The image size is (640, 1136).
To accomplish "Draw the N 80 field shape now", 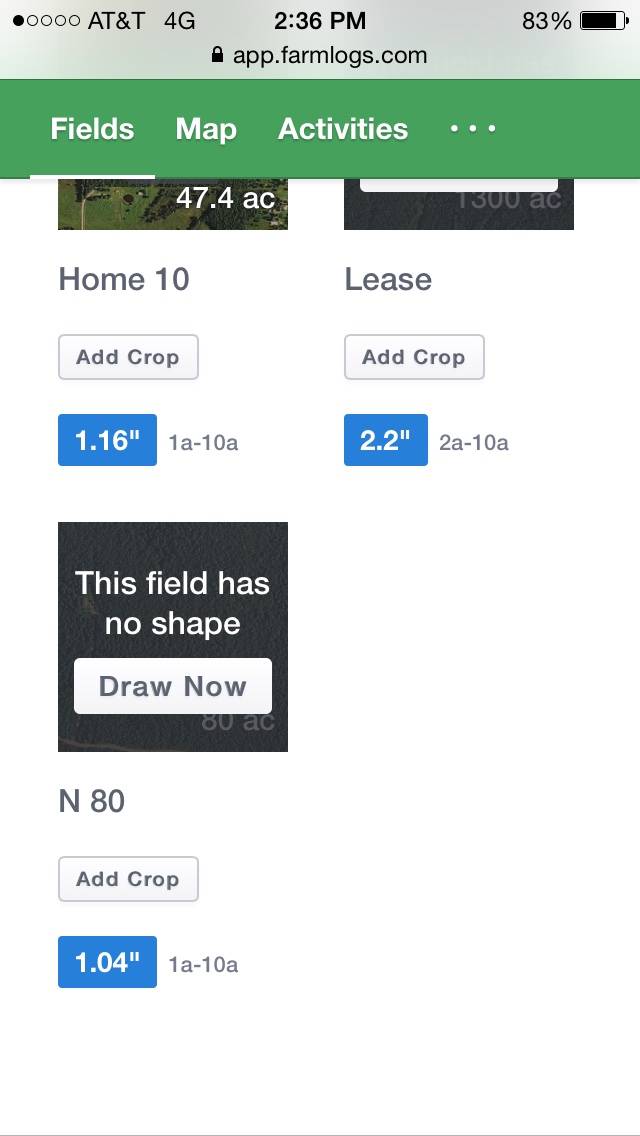I will click(173, 686).
